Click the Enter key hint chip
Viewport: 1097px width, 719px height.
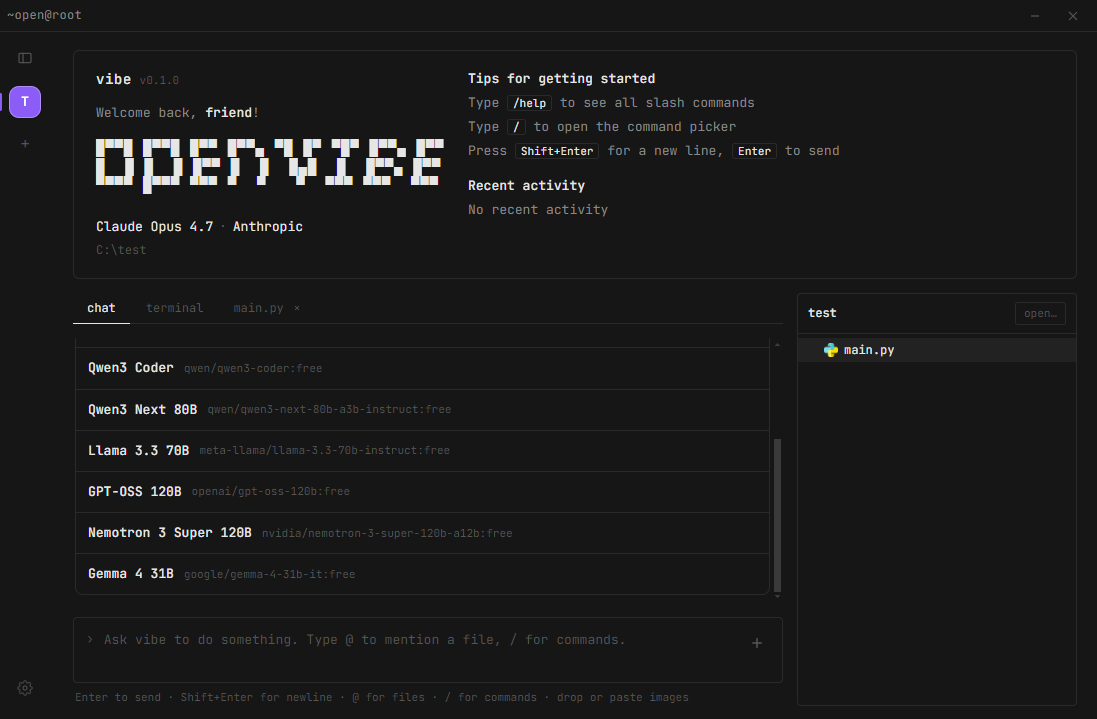754,151
